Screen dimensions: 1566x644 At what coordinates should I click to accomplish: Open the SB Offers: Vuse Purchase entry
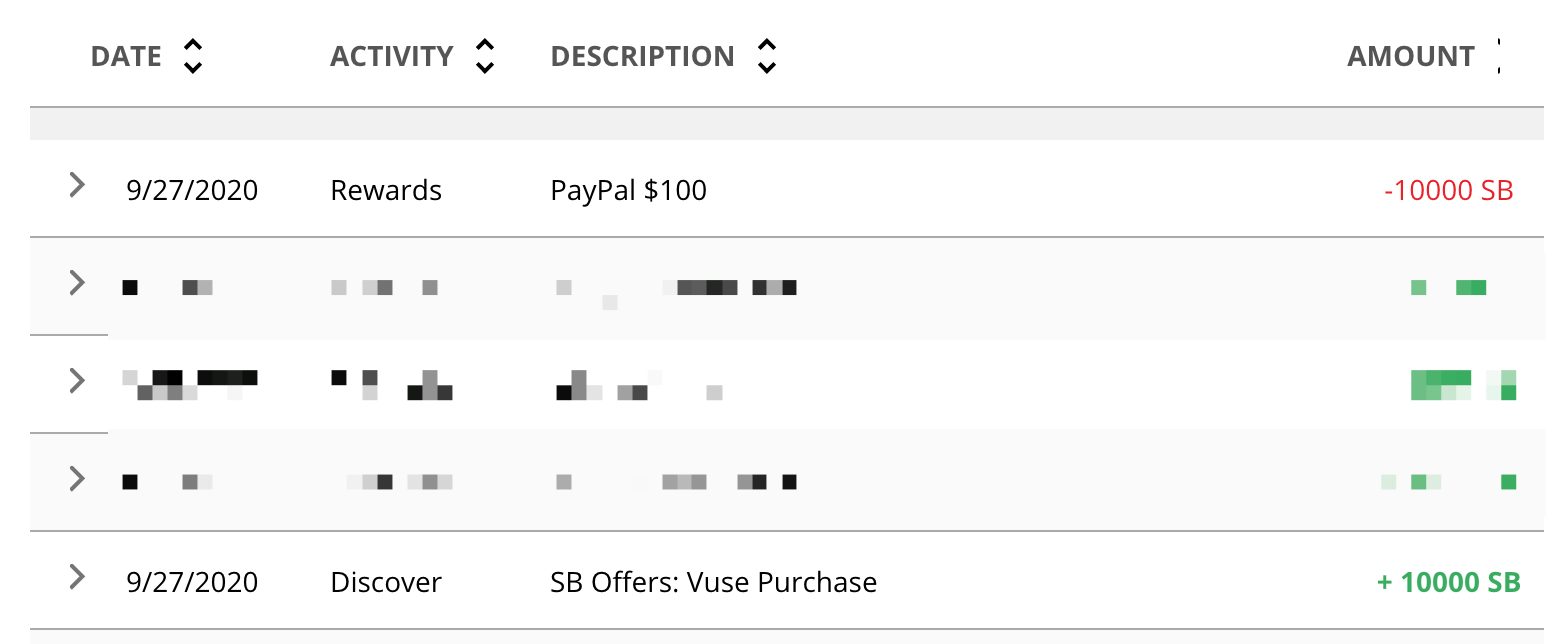pyautogui.click(x=713, y=581)
